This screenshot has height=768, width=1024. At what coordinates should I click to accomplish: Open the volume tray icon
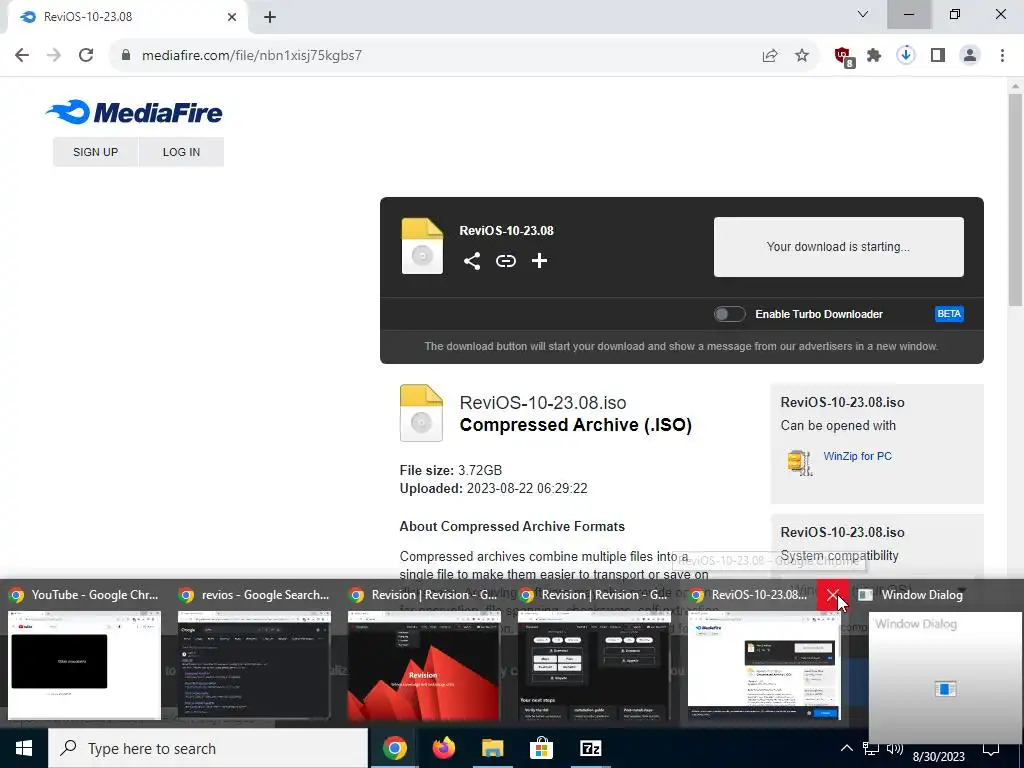pyautogui.click(x=895, y=748)
